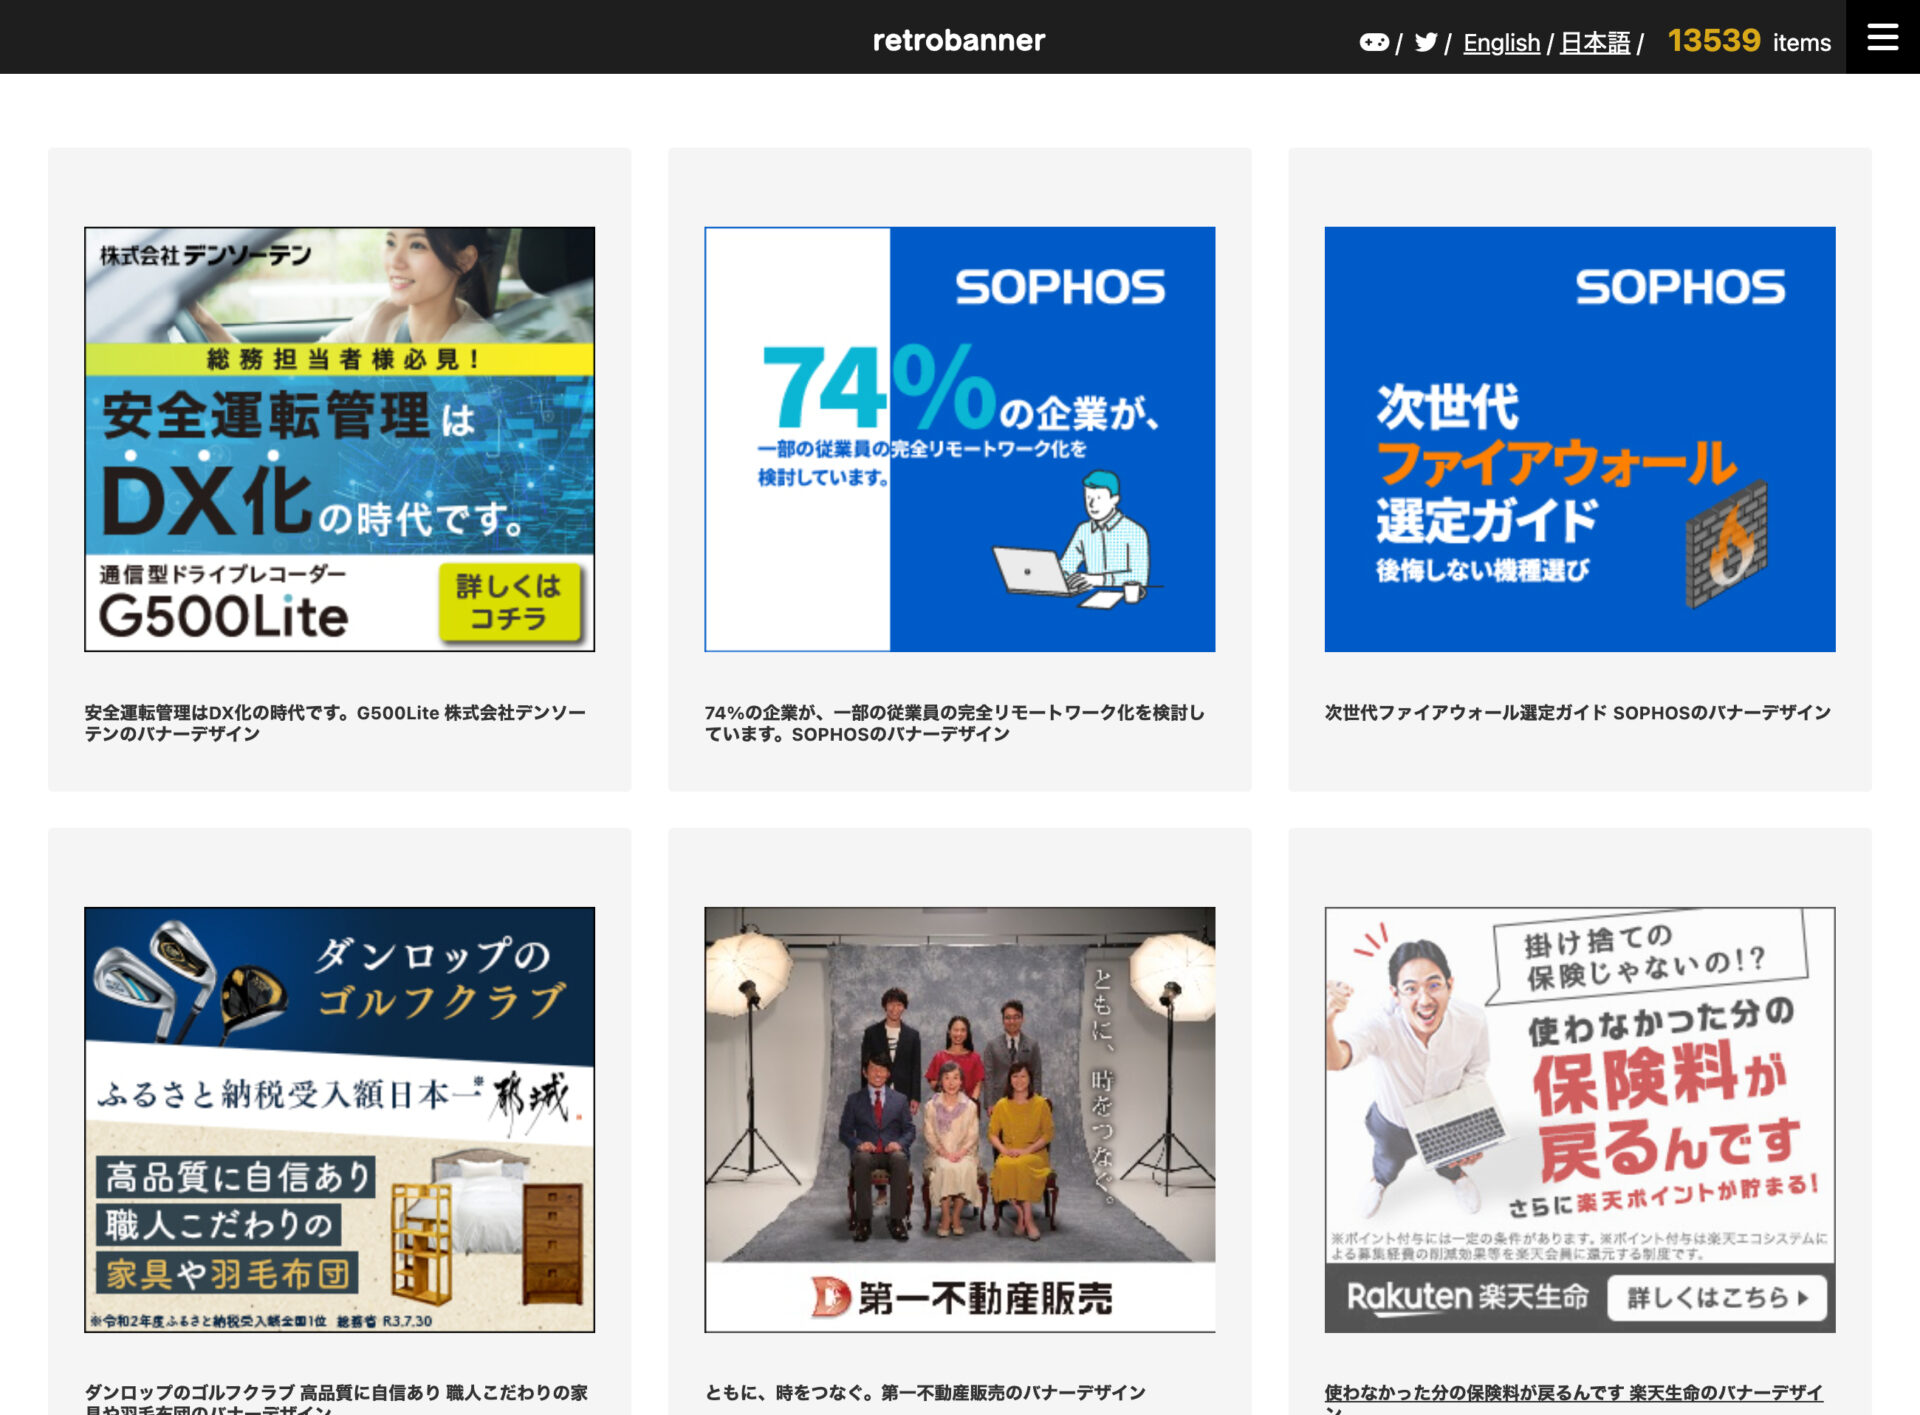Open the デンソーテン G500Lite banner image
This screenshot has height=1415, width=1920.
(x=340, y=439)
